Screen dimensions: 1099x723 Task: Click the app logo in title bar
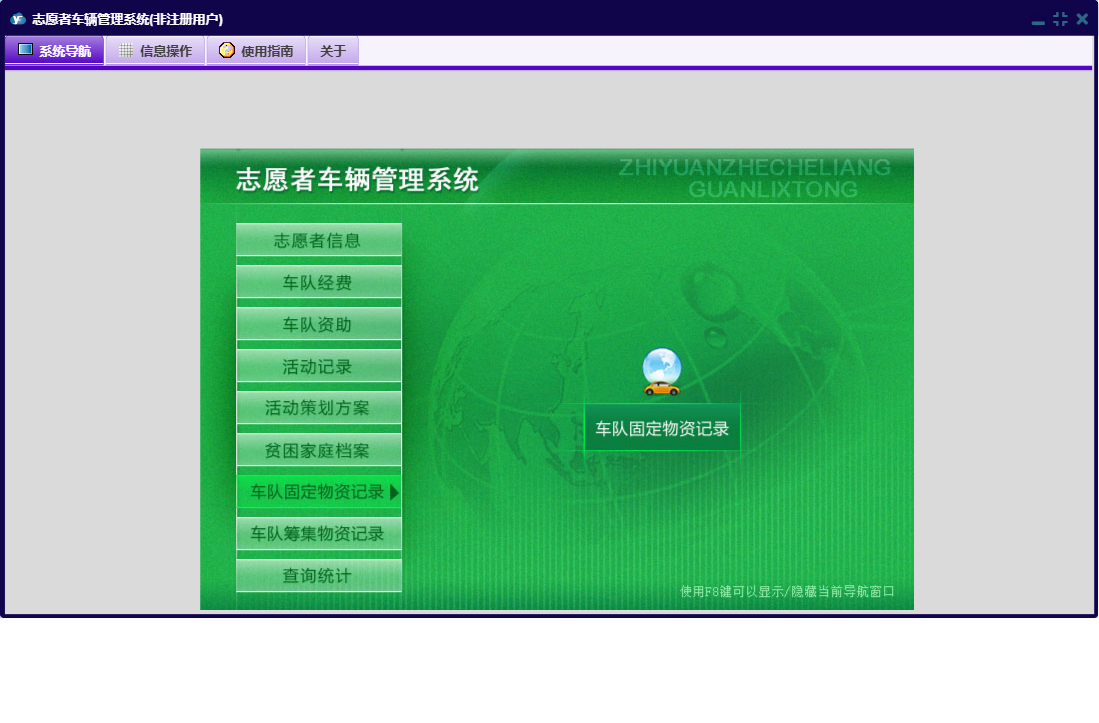tap(18, 19)
